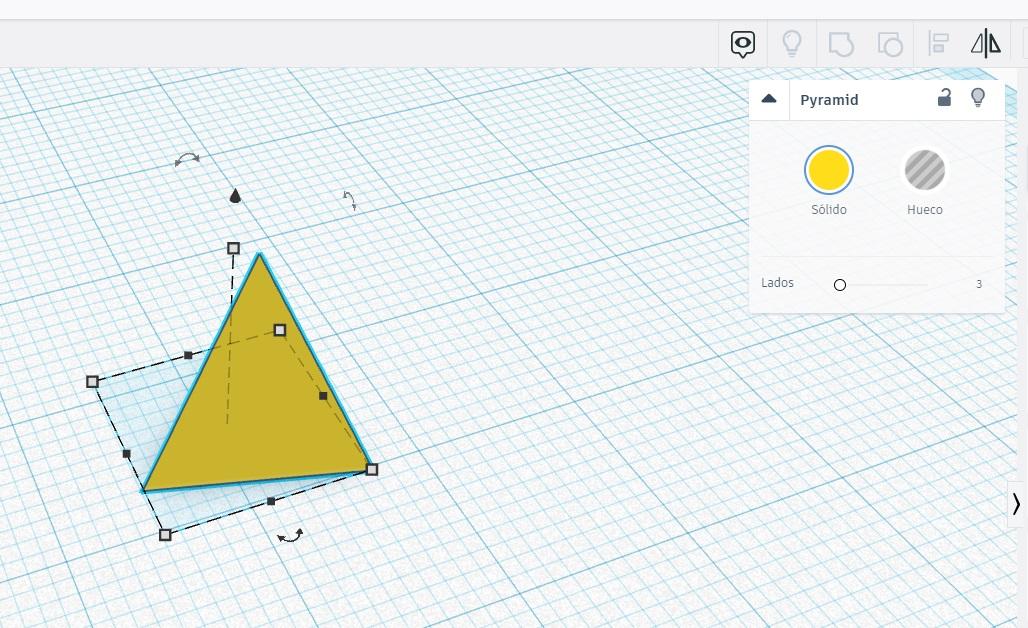Toggle the lock on the Pyramid shape
Viewport: 1028px width, 628px height.
(x=944, y=98)
